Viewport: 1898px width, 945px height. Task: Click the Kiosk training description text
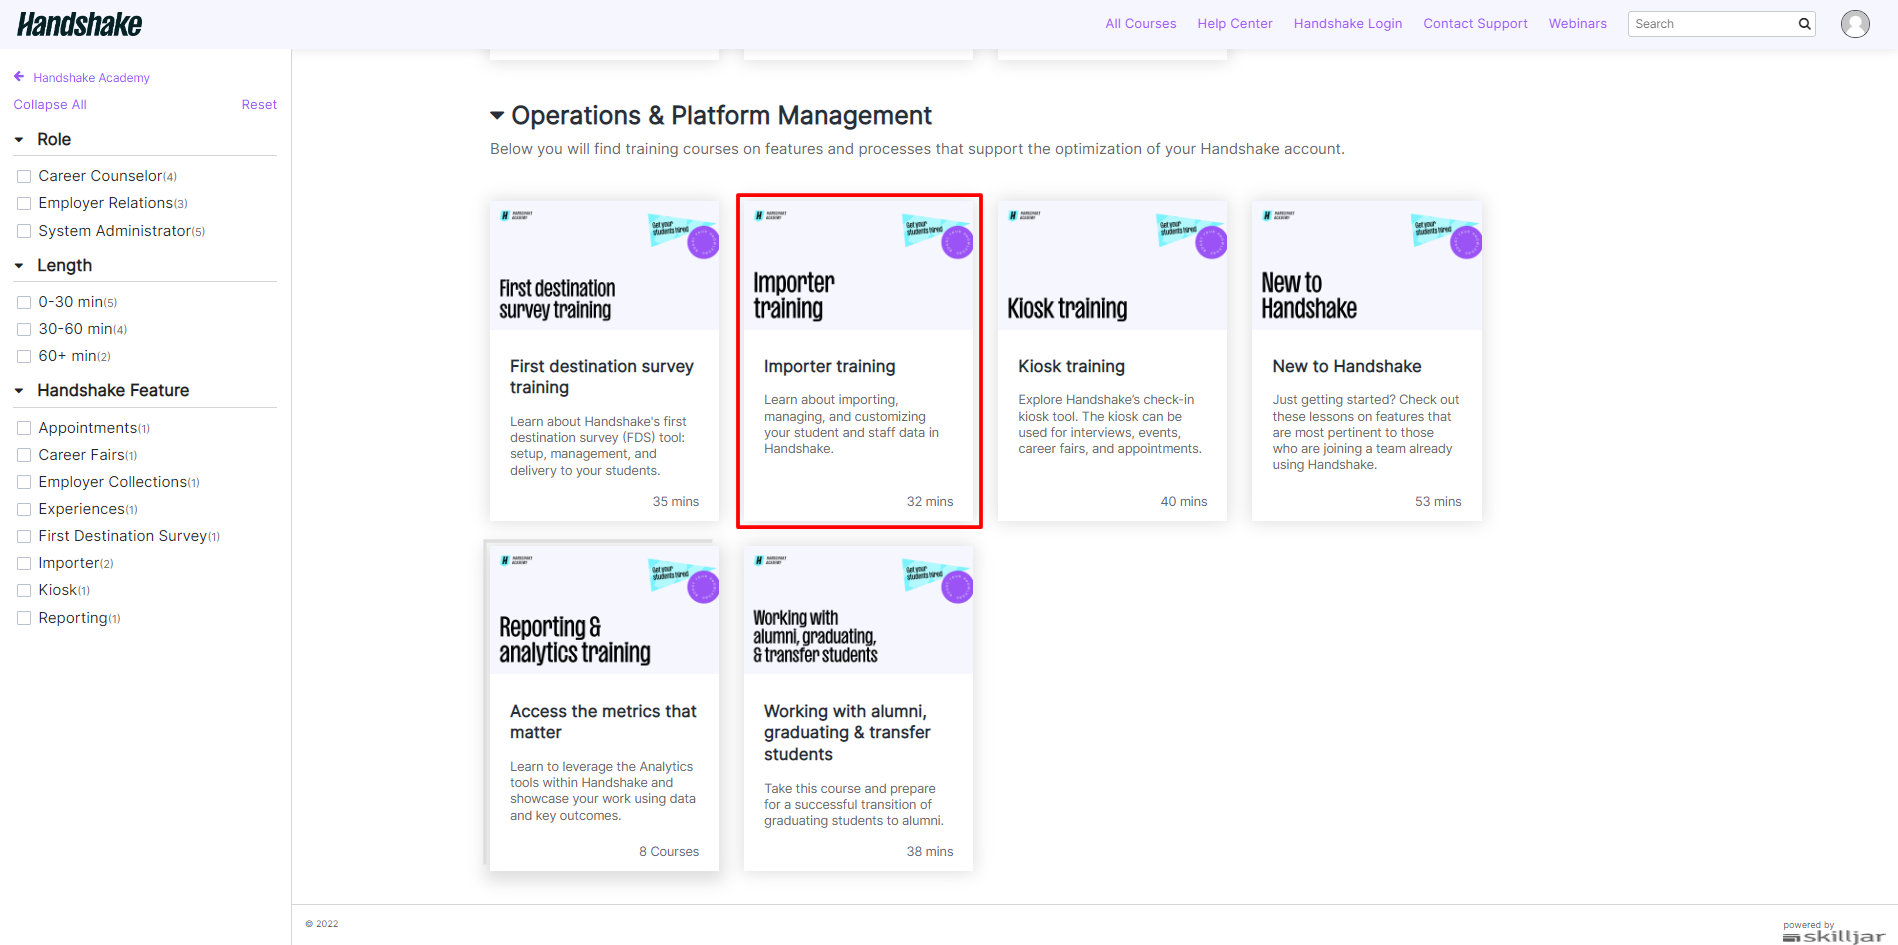point(1110,425)
